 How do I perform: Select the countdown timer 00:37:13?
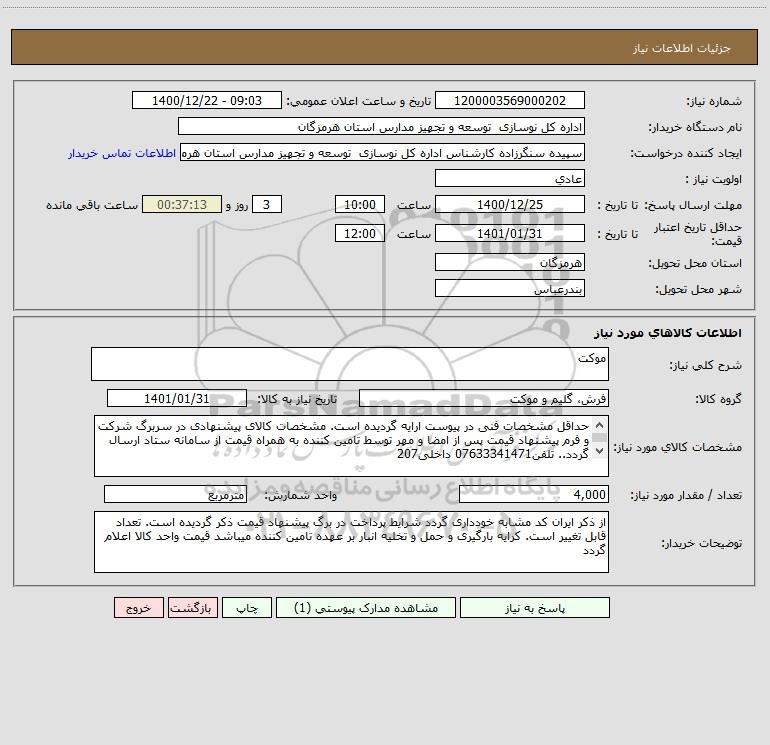click(182, 205)
